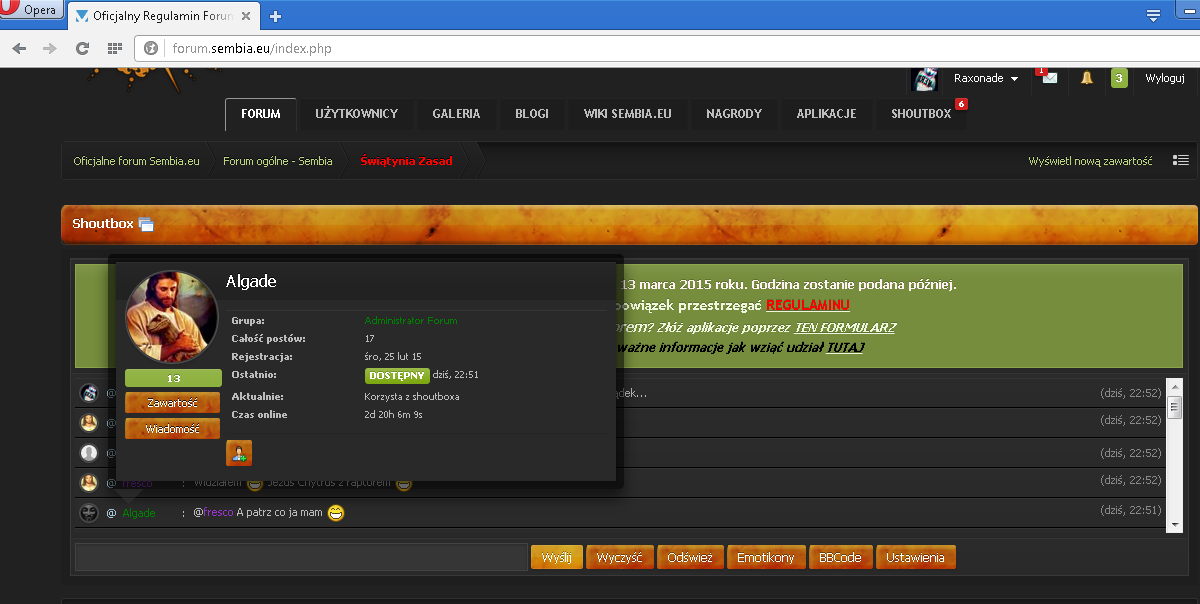1200x604 pixels.
Task: Add Algade as a friend icon
Action: [x=239, y=453]
